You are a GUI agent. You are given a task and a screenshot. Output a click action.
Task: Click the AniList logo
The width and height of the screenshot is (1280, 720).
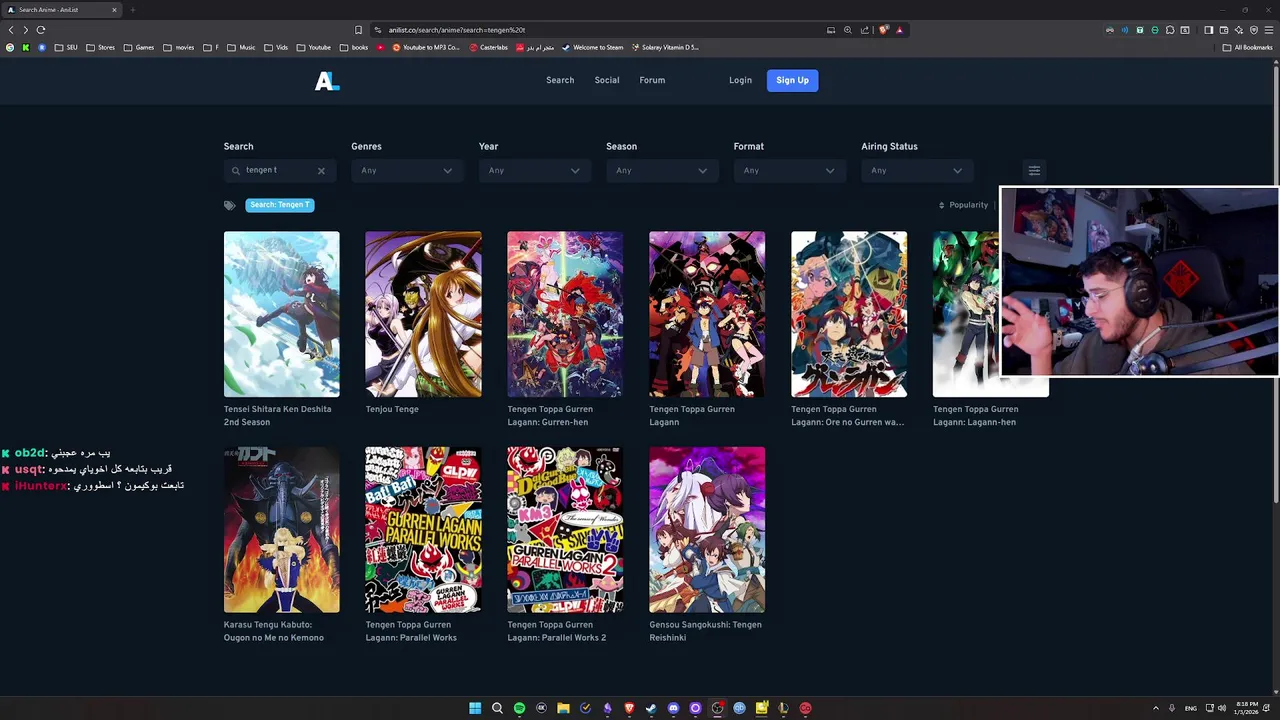(x=327, y=81)
